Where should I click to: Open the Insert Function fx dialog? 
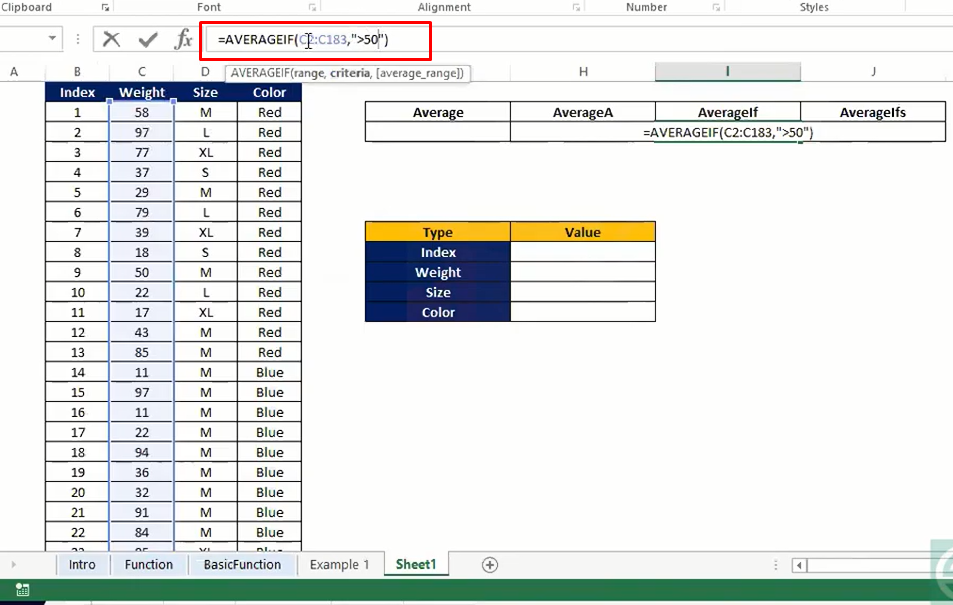[183, 40]
